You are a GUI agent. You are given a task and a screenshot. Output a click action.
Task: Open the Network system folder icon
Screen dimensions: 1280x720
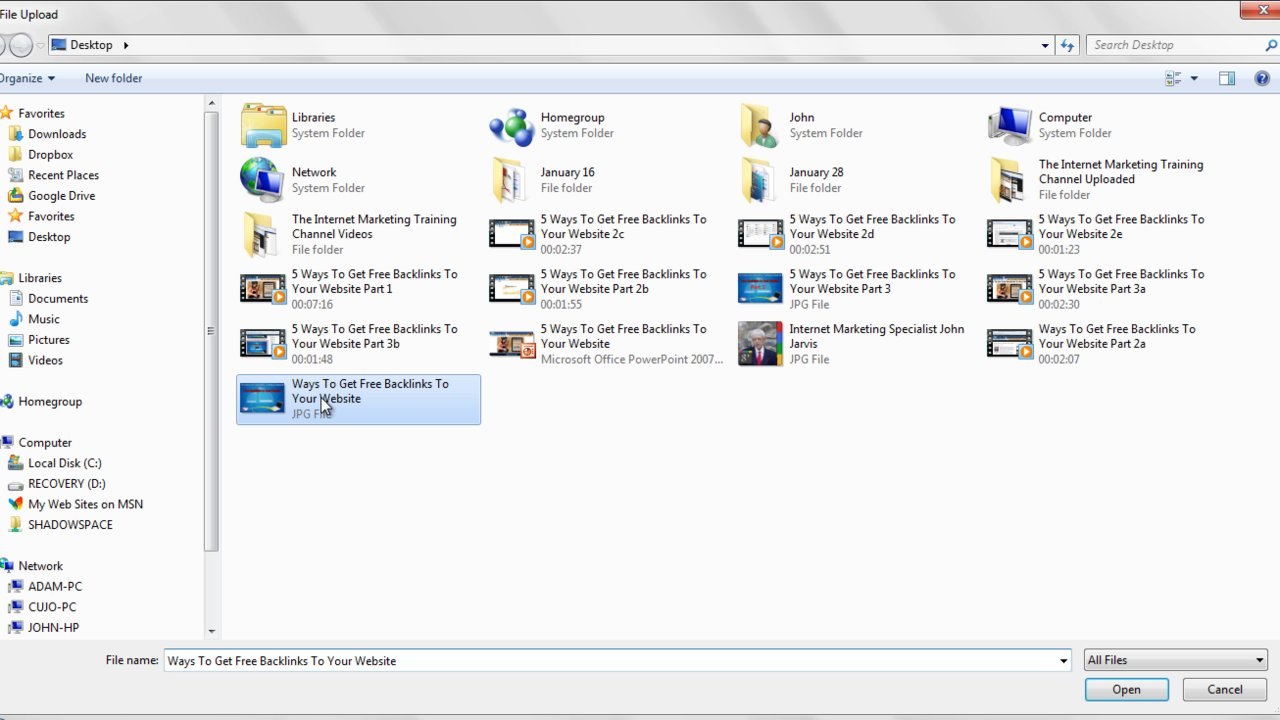coord(263,180)
